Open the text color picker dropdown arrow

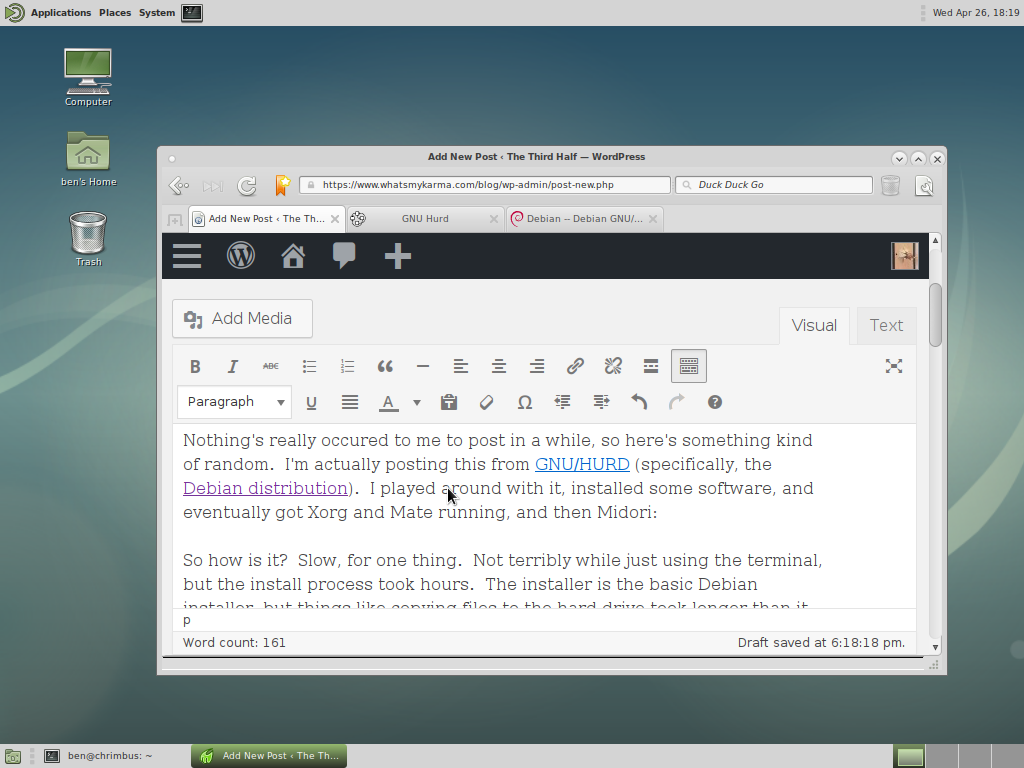click(x=417, y=402)
